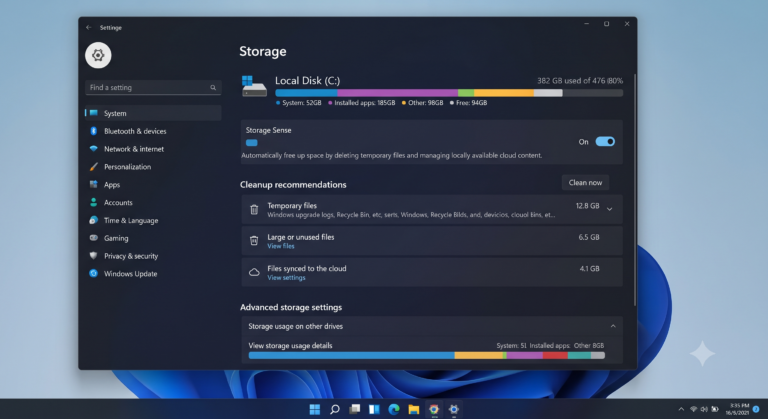Open Microsoft Edge from taskbar

tap(394, 409)
